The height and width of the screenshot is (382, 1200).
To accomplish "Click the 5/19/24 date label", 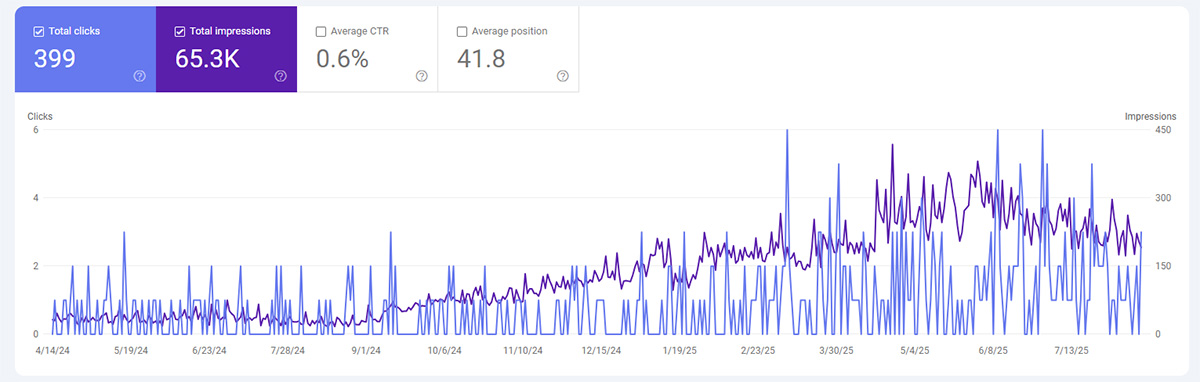I will (130, 351).
